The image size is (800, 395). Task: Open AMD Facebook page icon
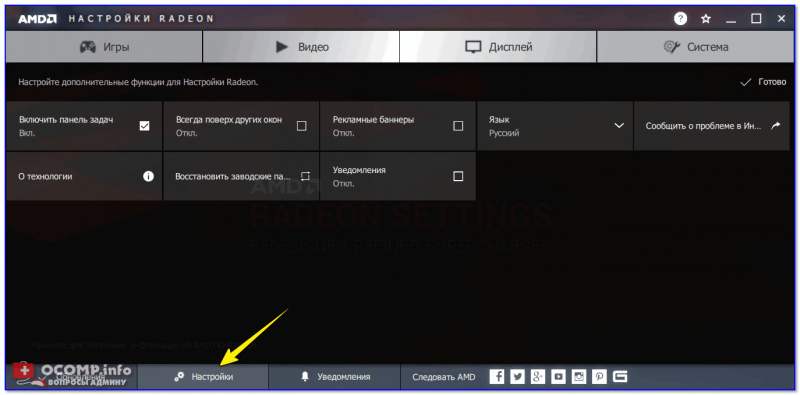[497, 377]
